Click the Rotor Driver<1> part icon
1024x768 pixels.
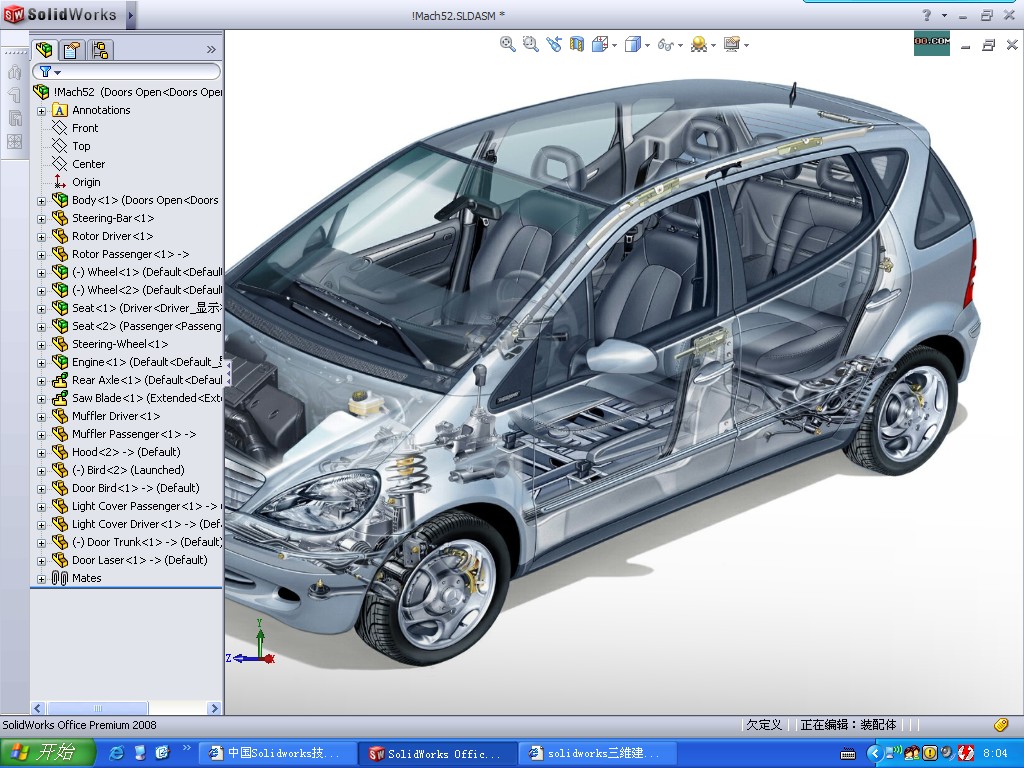(60, 236)
